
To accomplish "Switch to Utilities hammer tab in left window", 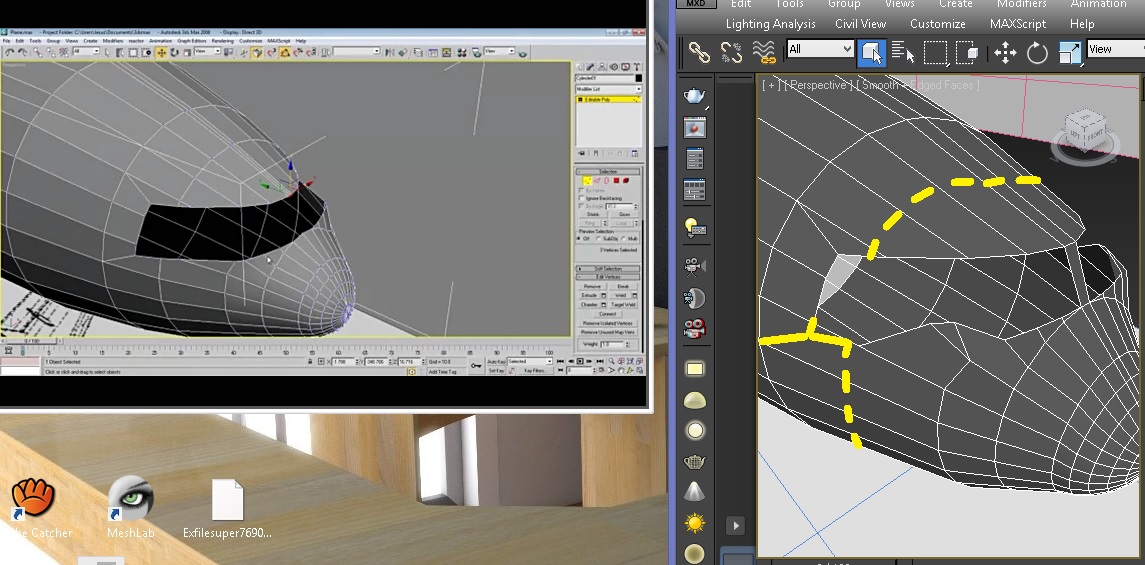I will click(637, 66).
